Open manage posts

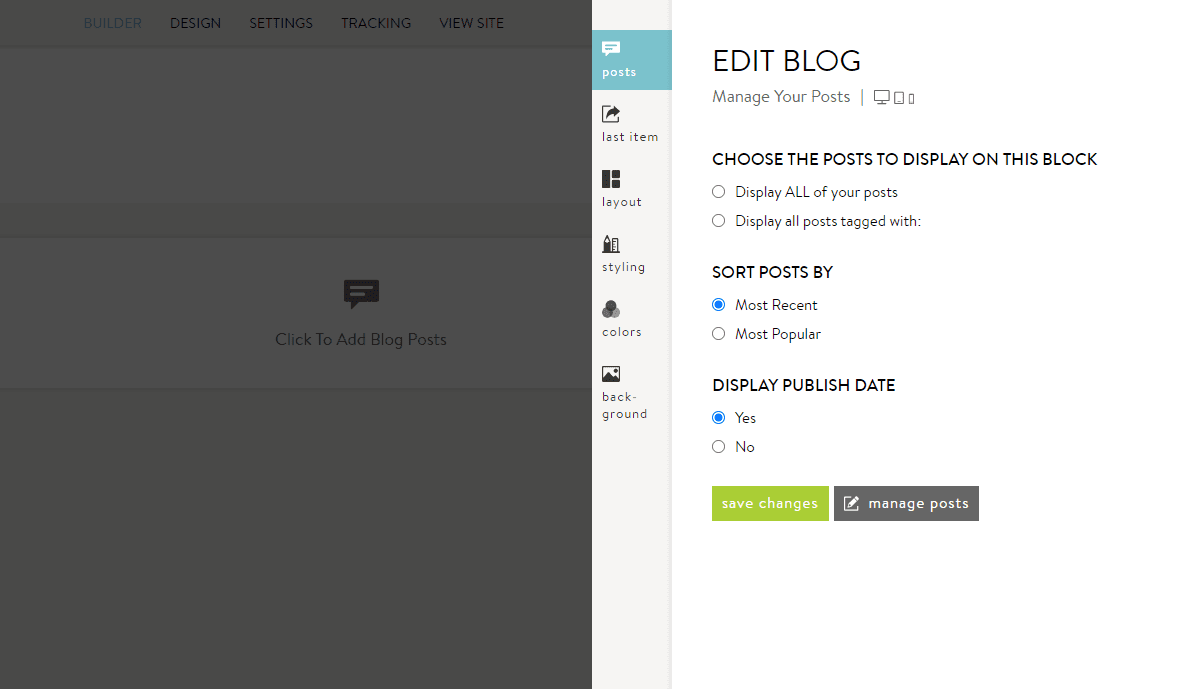(x=906, y=503)
